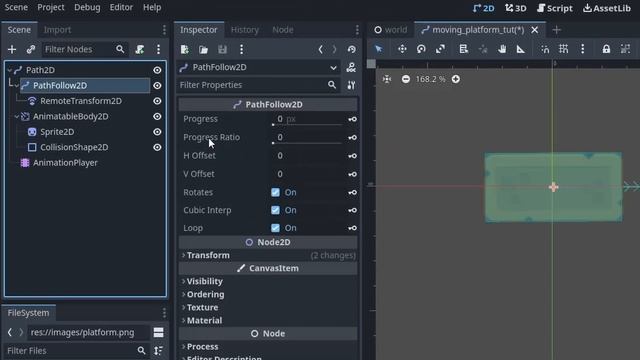Click the Filter Nodes search field
The height and width of the screenshot is (360, 640).
click(85, 49)
